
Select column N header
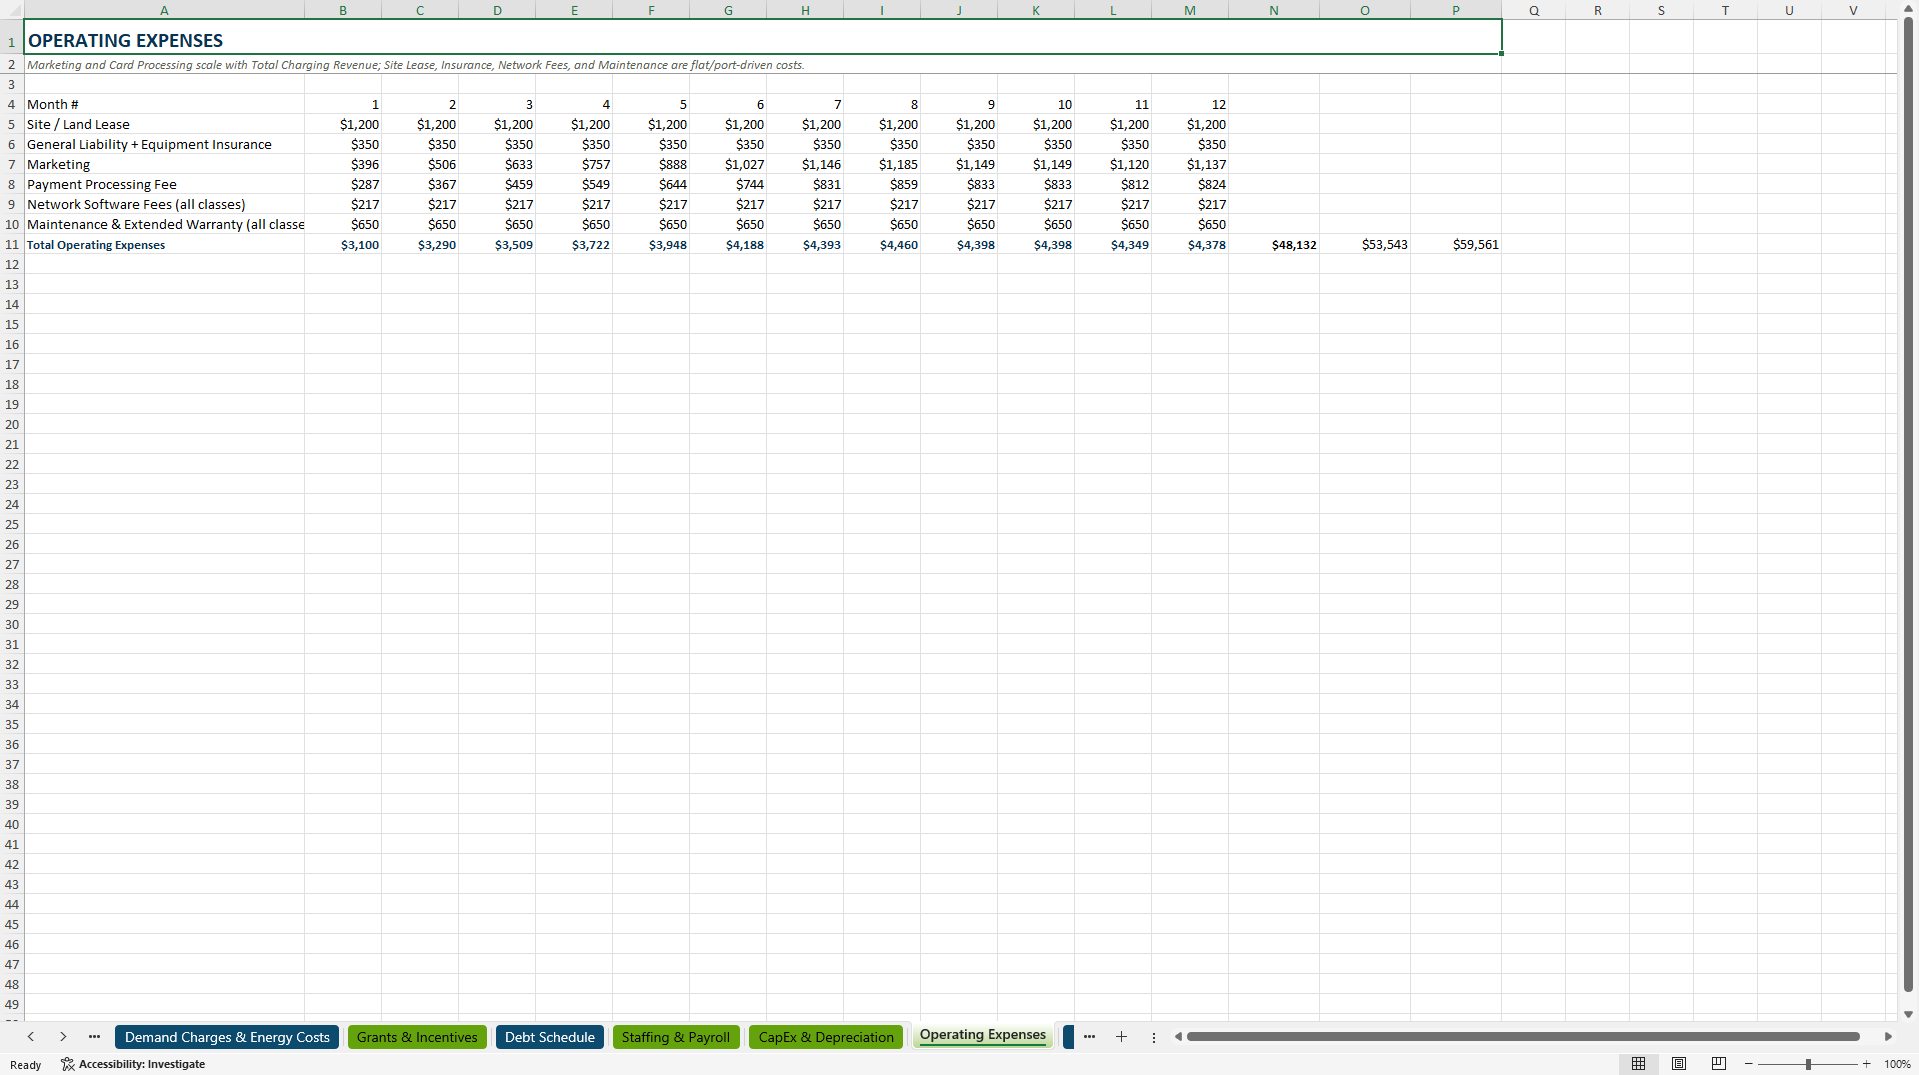point(1273,10)
